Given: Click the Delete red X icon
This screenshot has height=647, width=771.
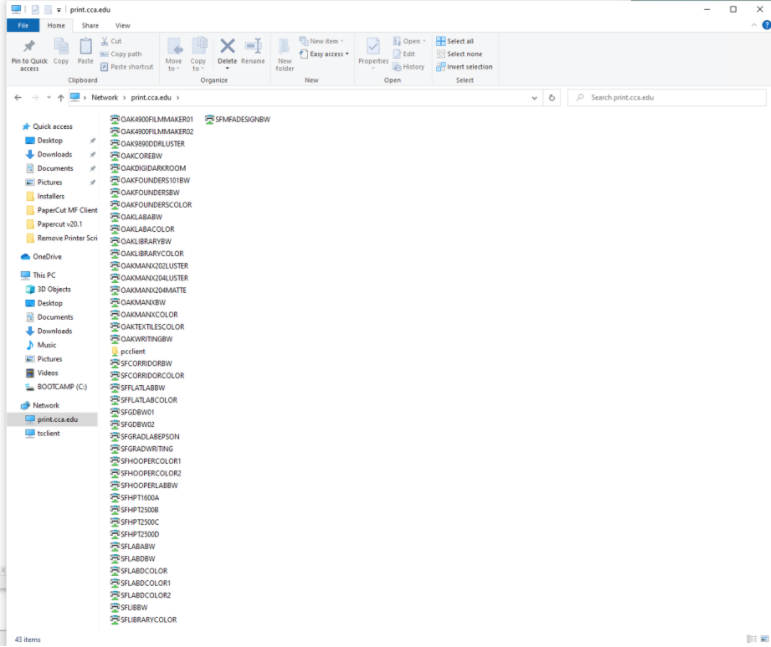Looking at the screenshot, I should pyautogui.click(x=227, y=46).
